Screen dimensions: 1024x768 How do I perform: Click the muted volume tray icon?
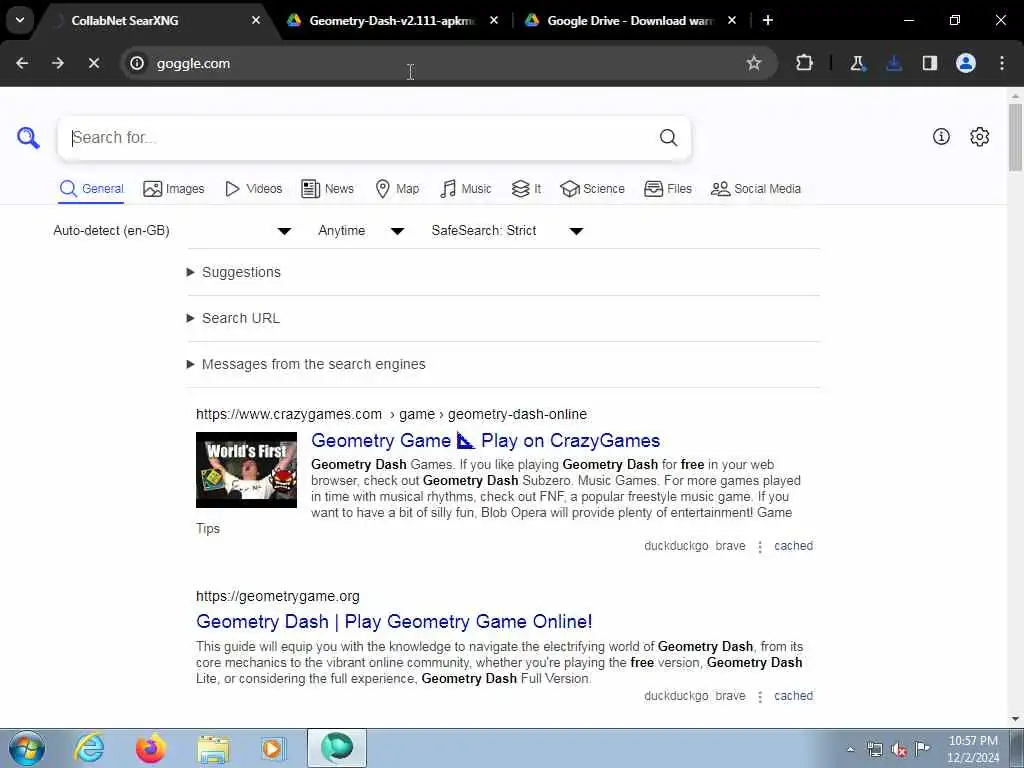(899, 750)
